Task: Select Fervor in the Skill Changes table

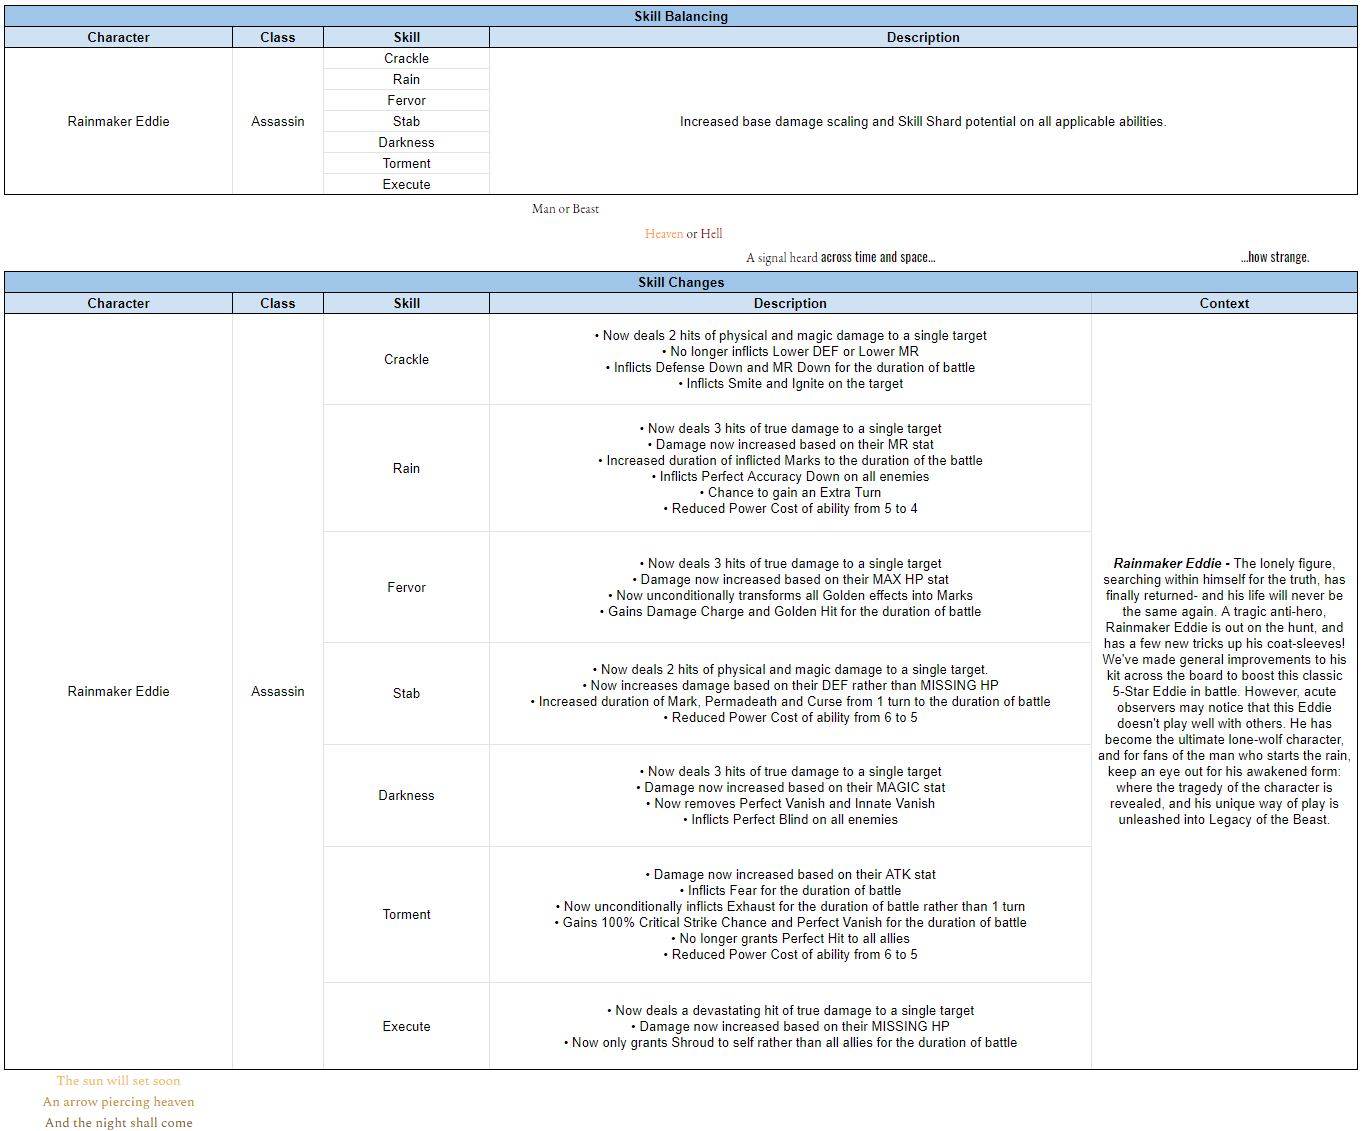Action: 406,587
